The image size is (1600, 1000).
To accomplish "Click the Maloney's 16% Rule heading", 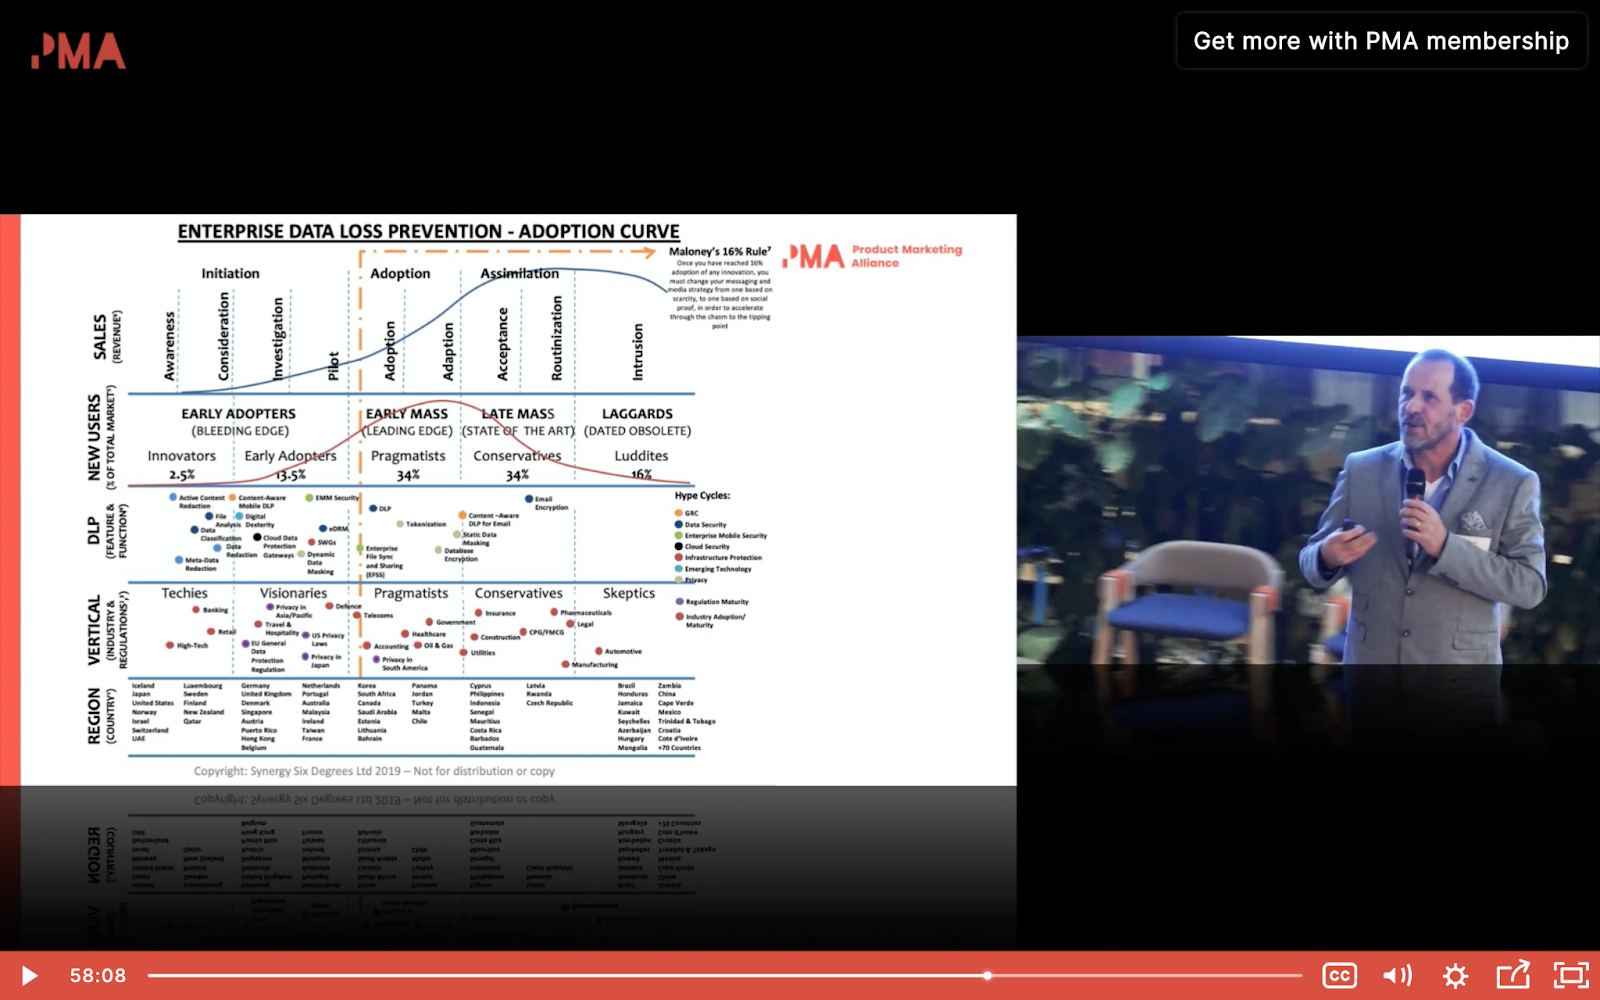I will (719, 251).
